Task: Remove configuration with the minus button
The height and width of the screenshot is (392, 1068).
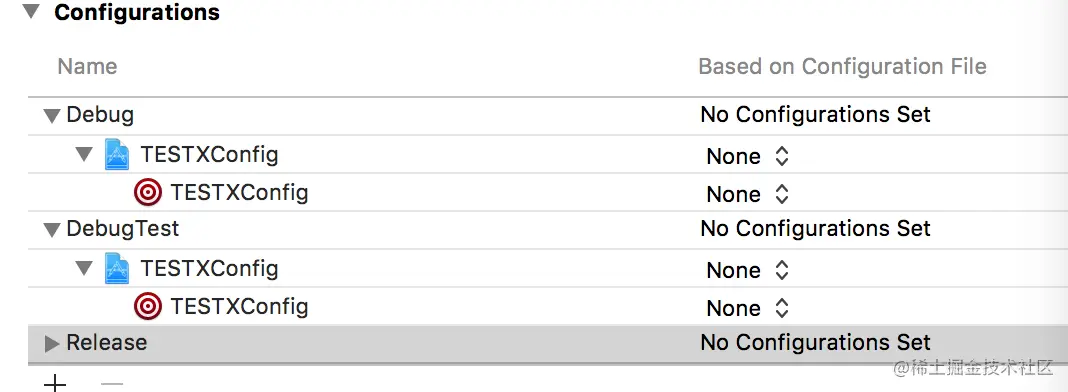Action: click(x=112, y=383)
